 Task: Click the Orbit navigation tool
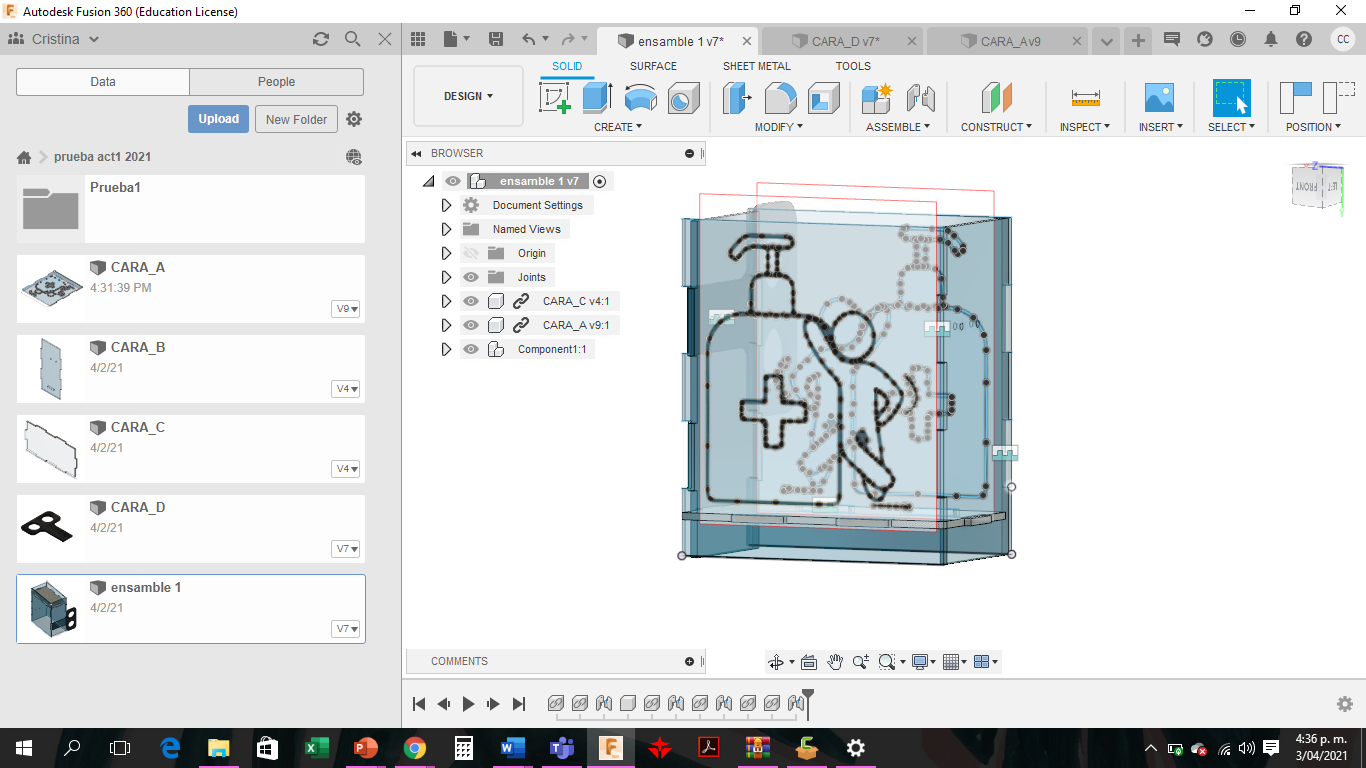(776, 662)
